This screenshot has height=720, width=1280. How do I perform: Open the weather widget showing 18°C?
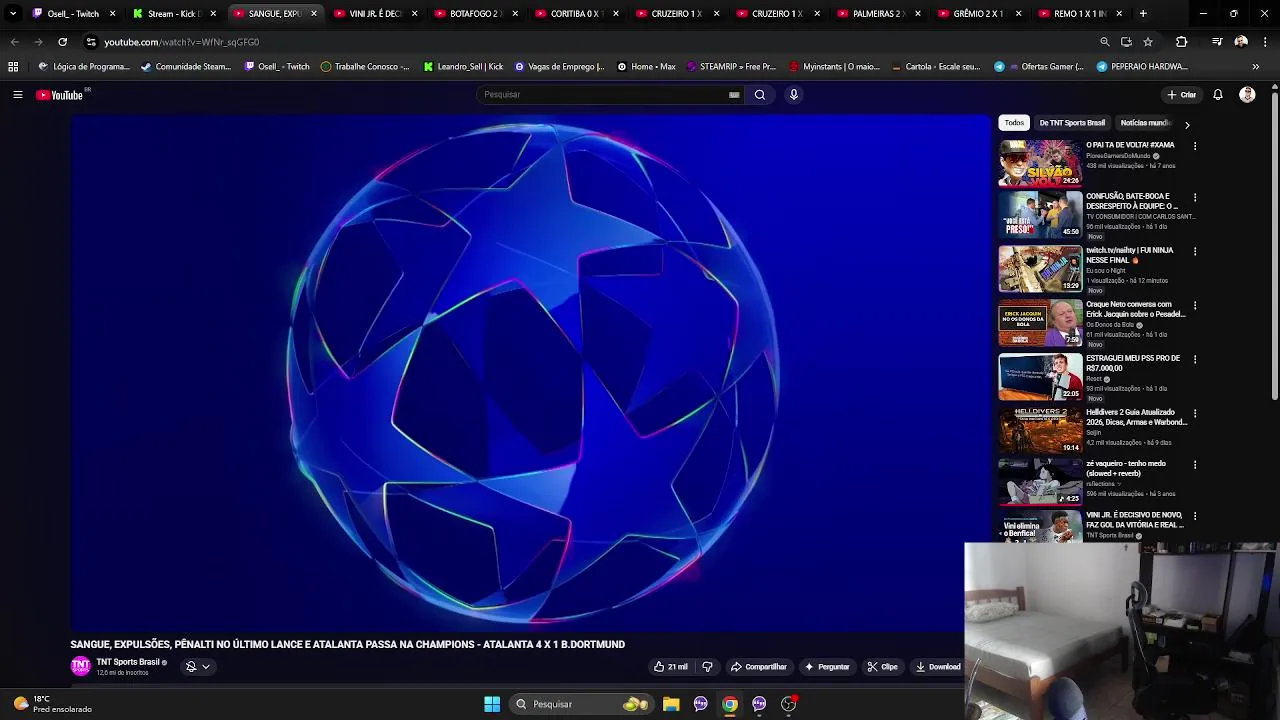(53, 704)
